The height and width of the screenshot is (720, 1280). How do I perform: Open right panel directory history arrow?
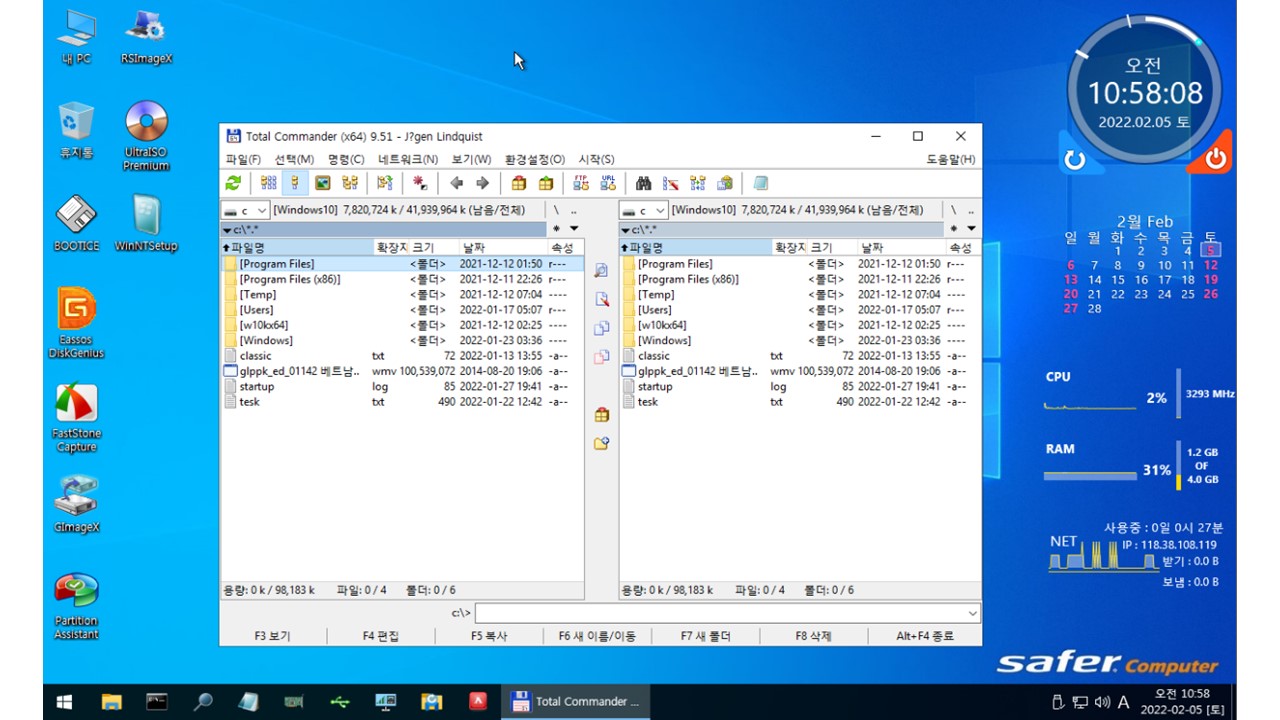[x=971, y=229]
